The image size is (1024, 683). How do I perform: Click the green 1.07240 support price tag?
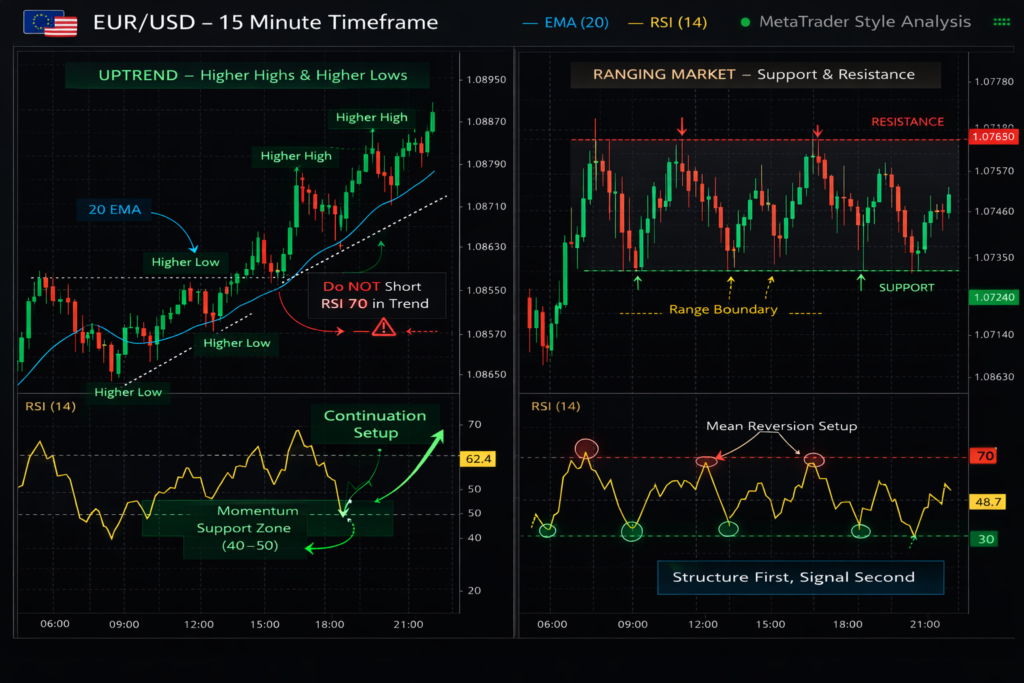coord(990,297)
